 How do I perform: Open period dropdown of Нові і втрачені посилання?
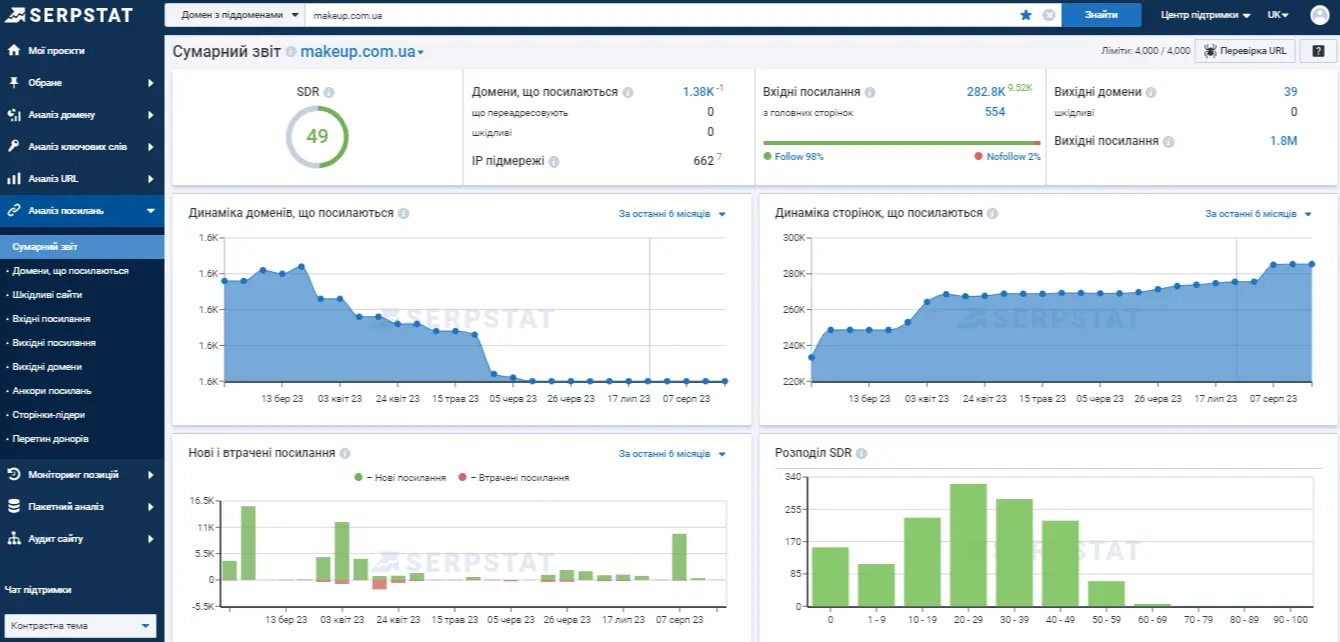coord(672,454)
